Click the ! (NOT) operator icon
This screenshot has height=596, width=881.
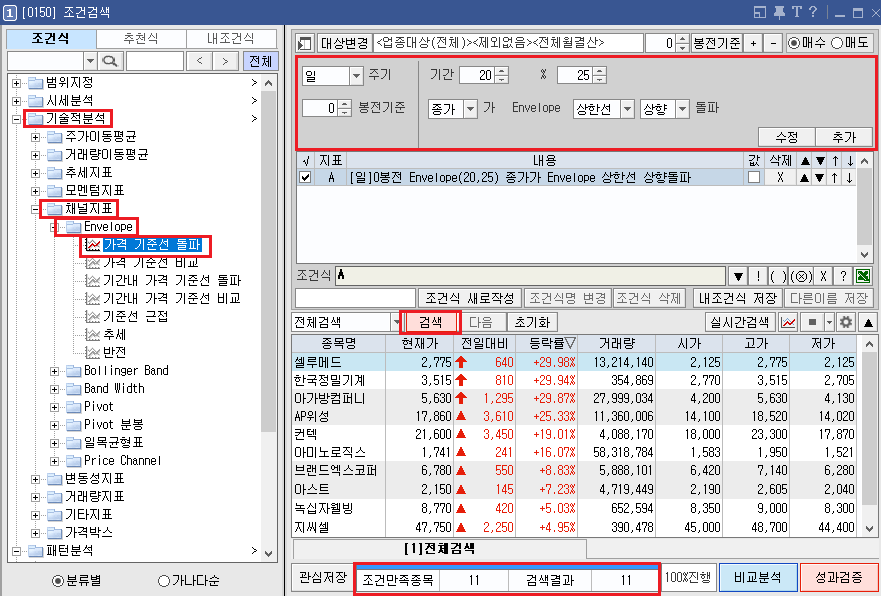coord(758,277)
